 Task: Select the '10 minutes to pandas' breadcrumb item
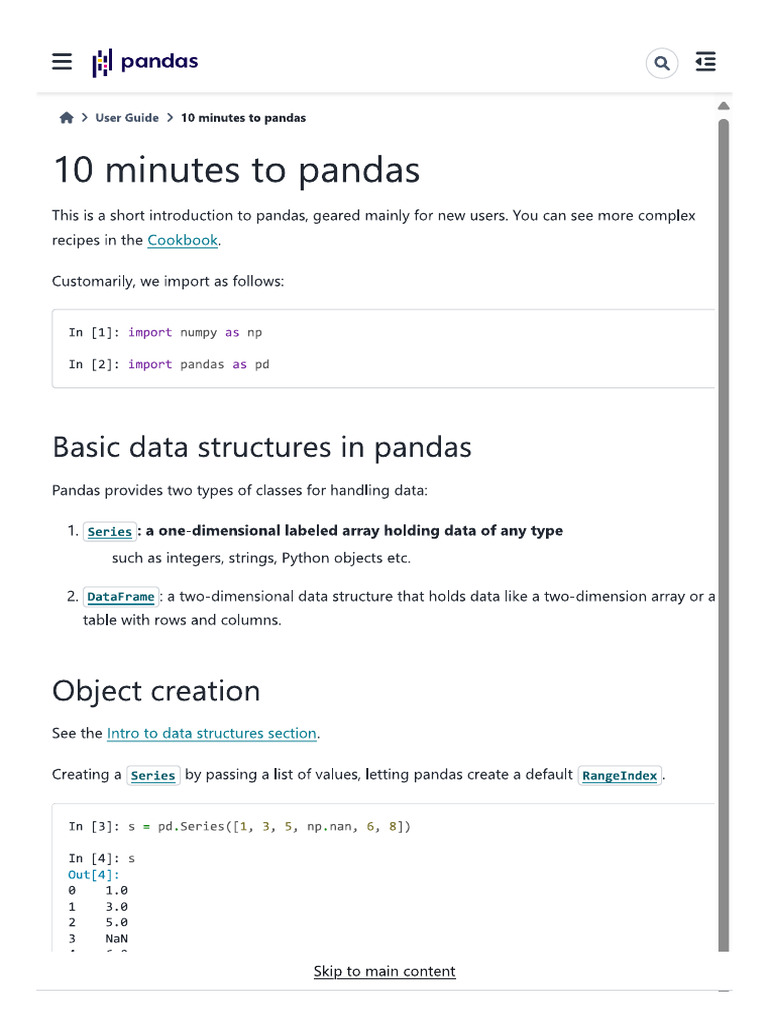pos(243,118)
